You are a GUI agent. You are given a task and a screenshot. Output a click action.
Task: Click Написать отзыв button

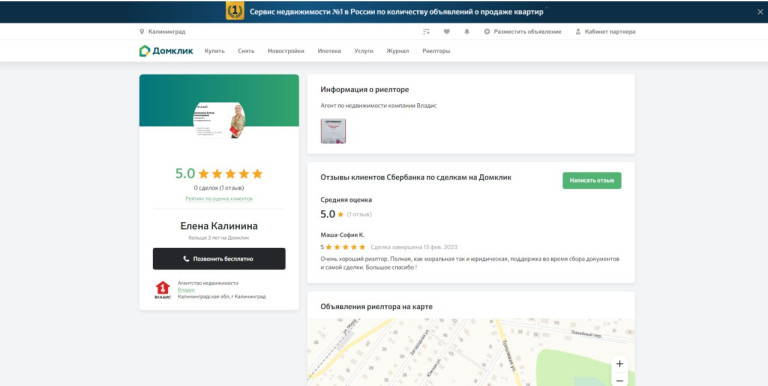592,180
